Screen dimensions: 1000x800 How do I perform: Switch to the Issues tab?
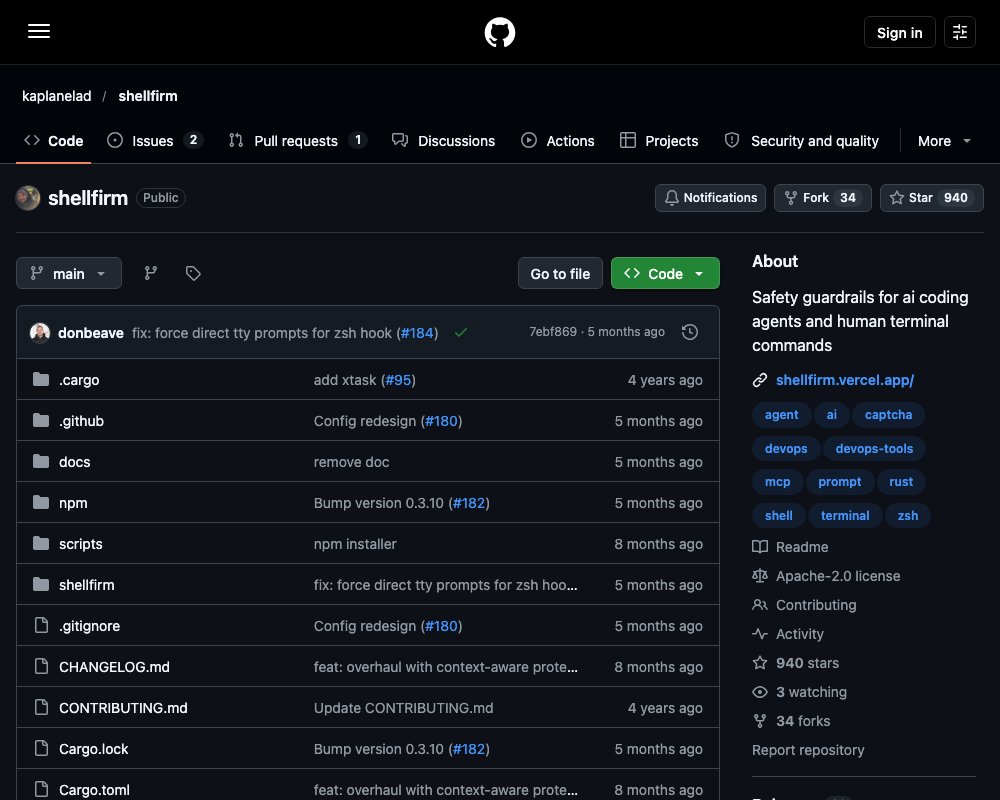coord(155,141)
